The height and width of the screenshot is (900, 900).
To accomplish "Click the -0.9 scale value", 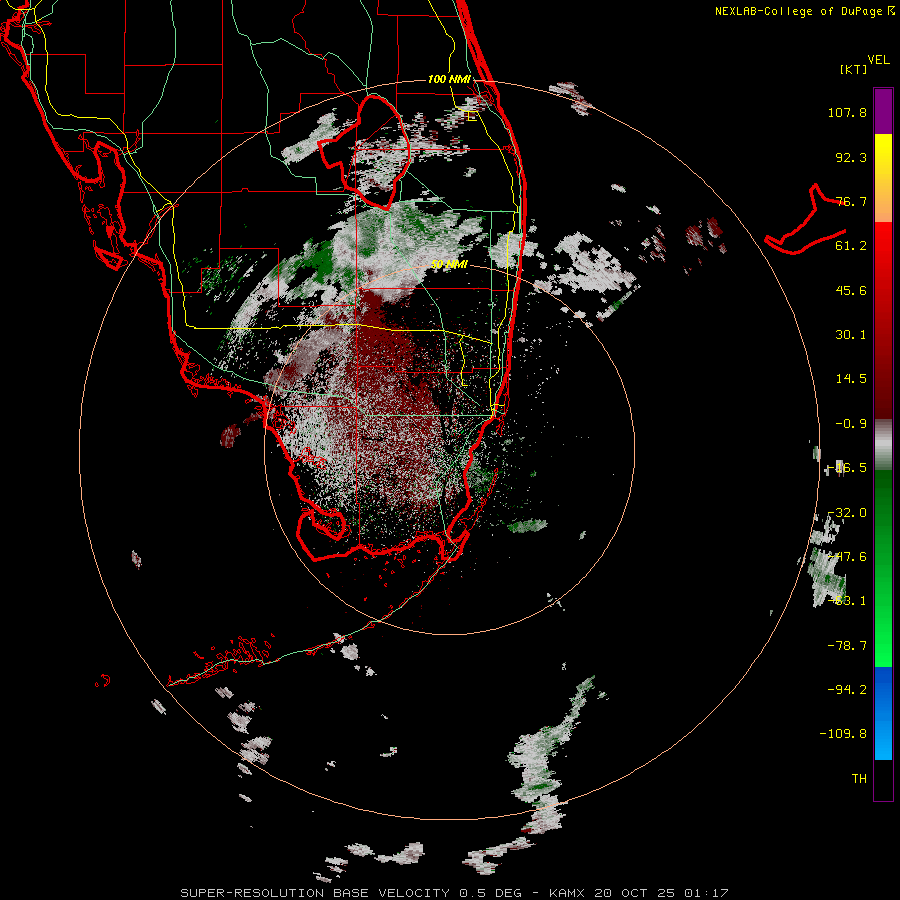I will pos(851,424).
